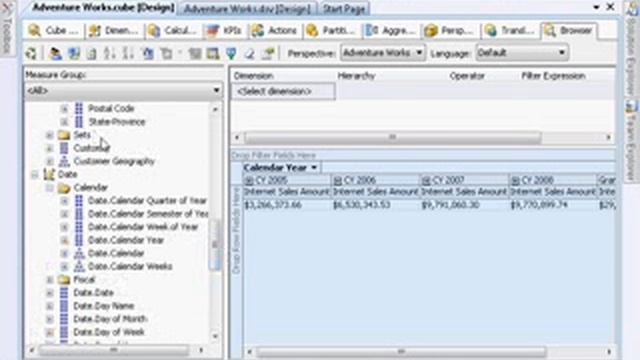Select the Date.Date attribute
Image resolution: width=640 pixels, height=360 pixels.
pyautogui.click(x=93, y=293)
